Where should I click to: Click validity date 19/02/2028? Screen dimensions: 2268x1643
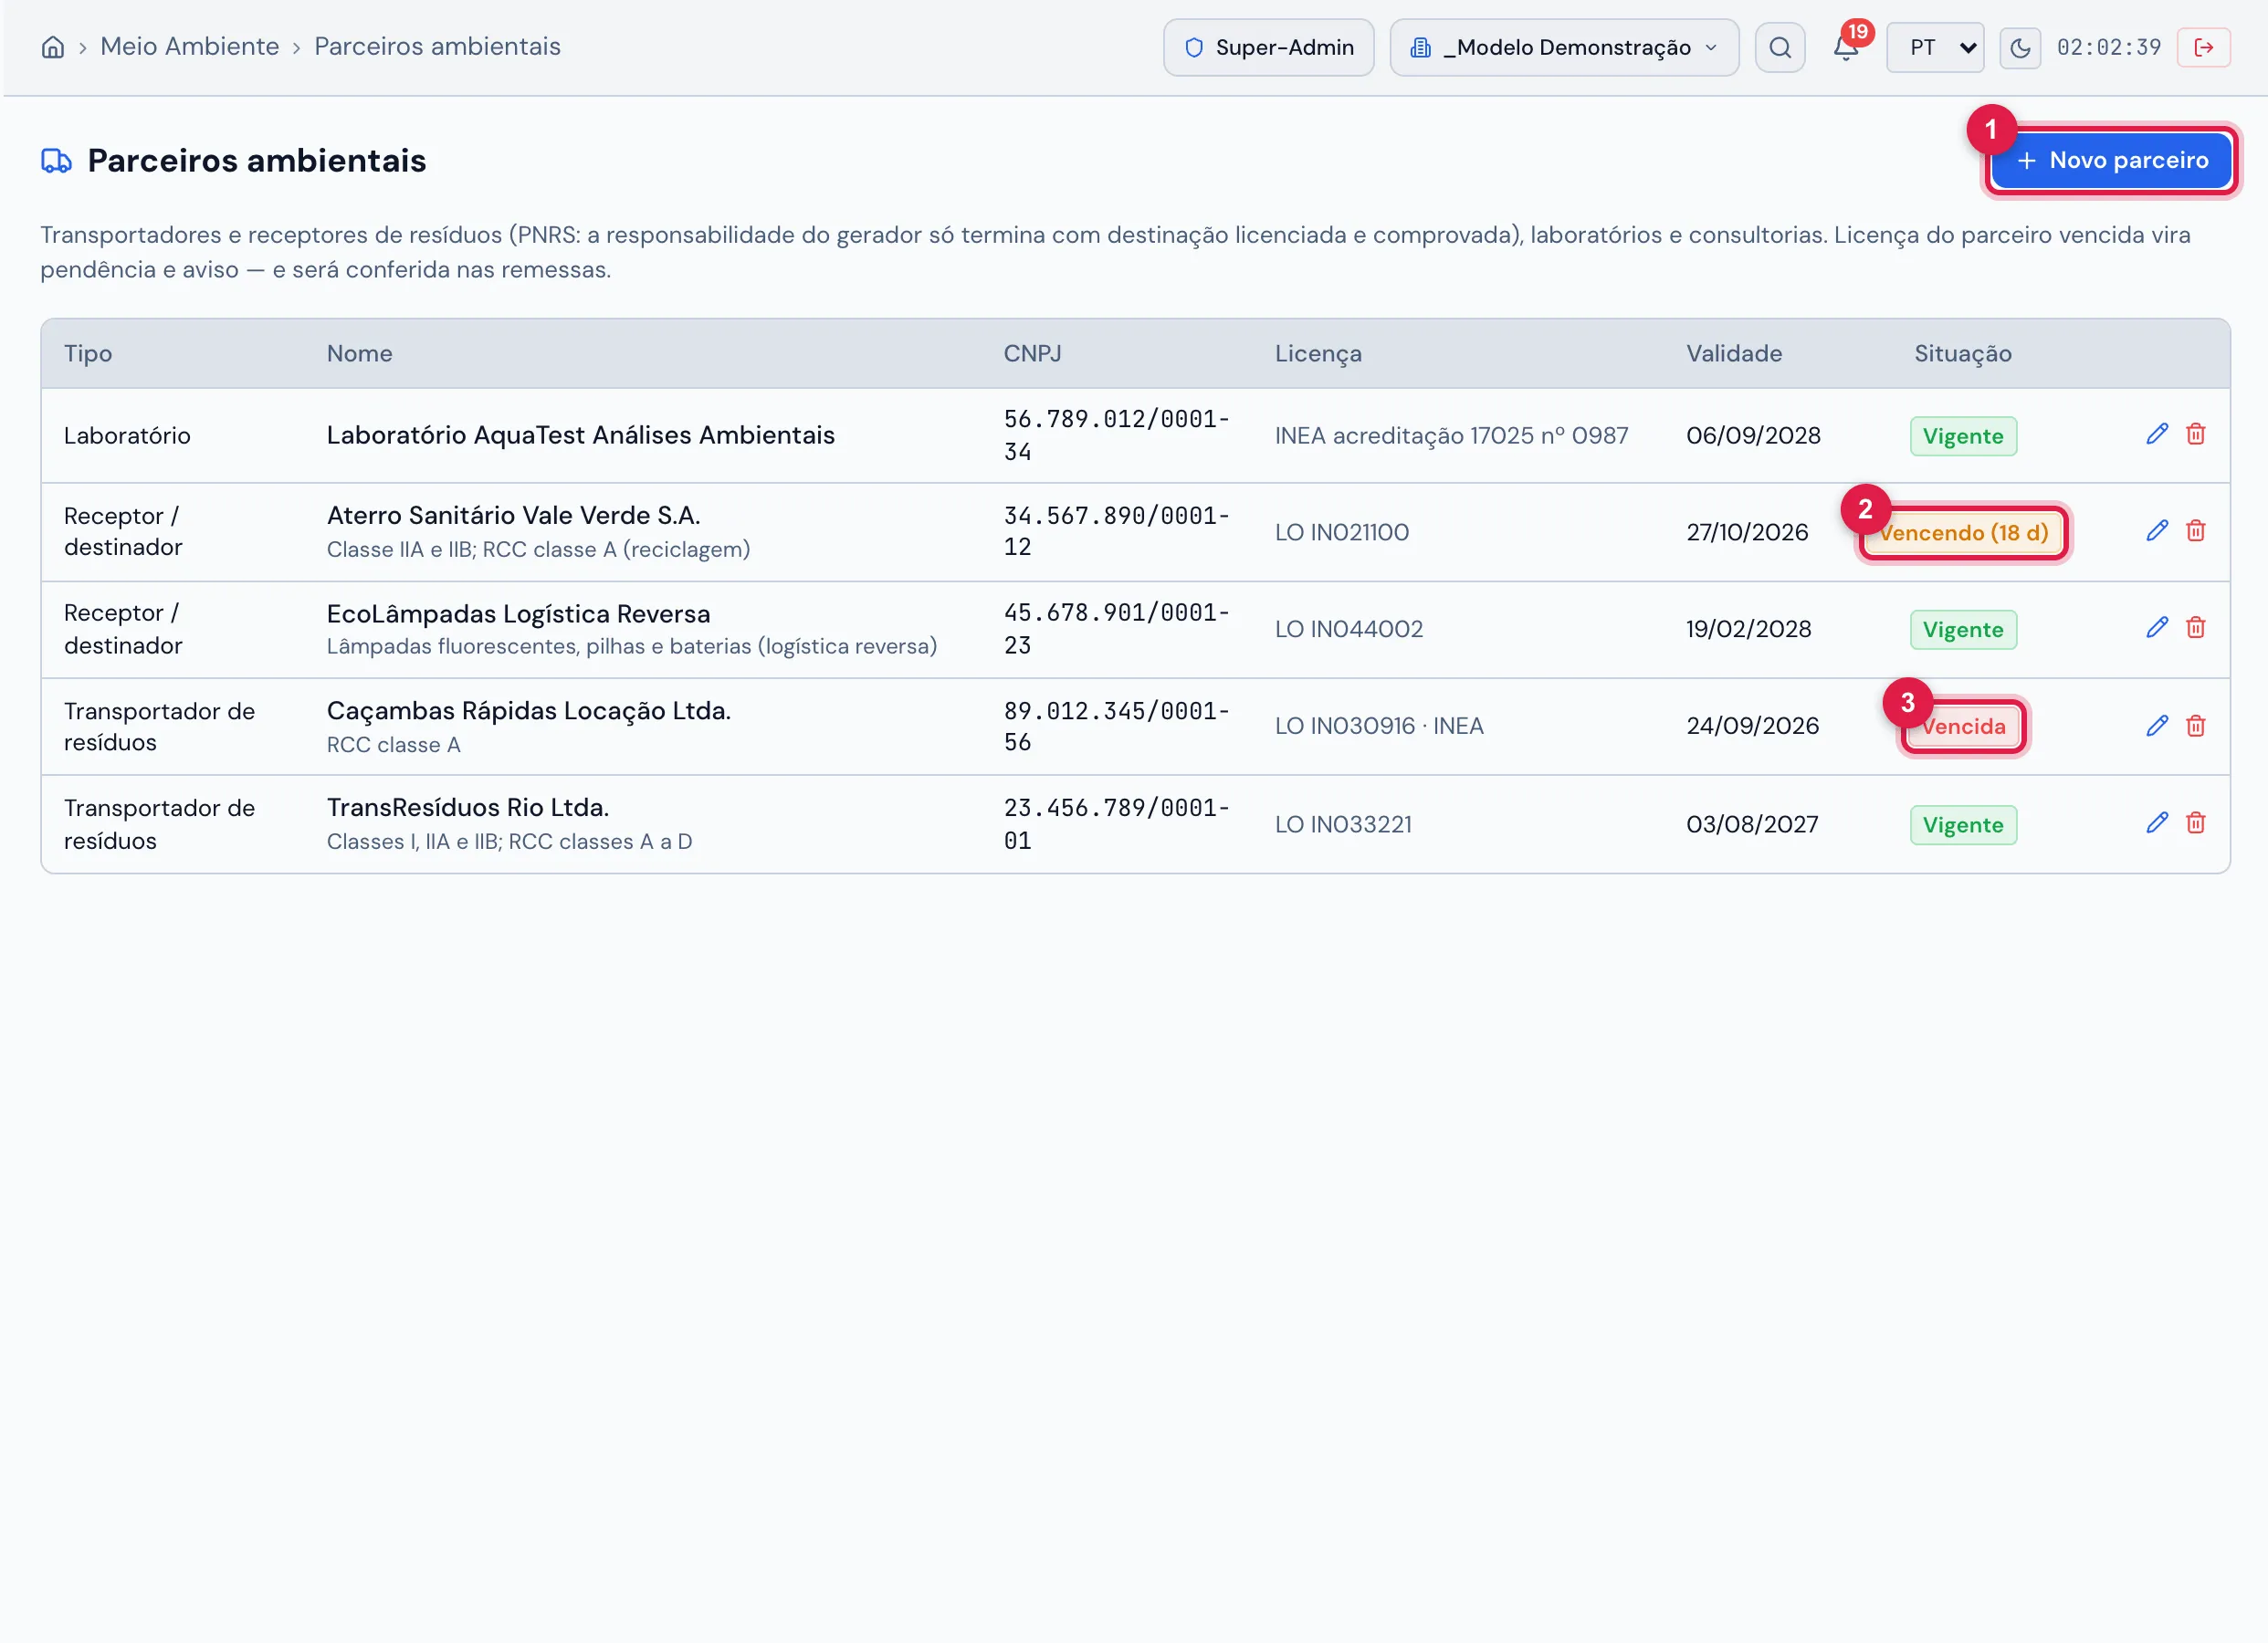pos(1748,629)
